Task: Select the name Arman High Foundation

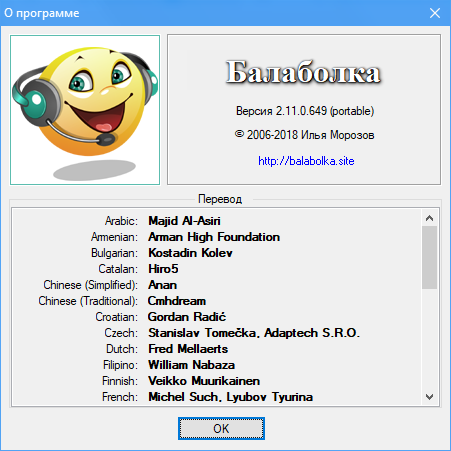Action: 214,237
